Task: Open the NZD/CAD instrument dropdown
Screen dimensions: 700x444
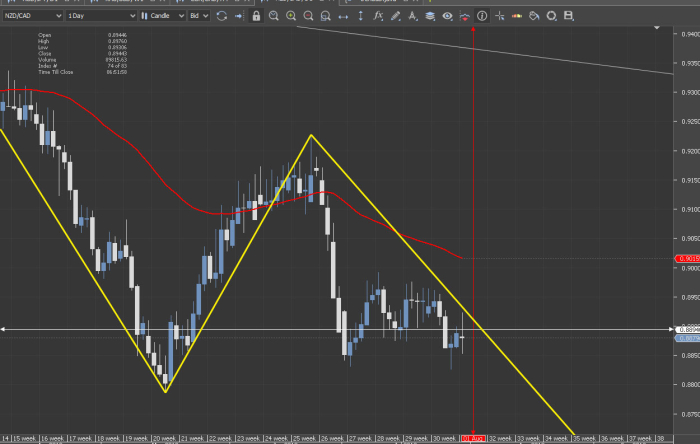Action: point(33,16)
